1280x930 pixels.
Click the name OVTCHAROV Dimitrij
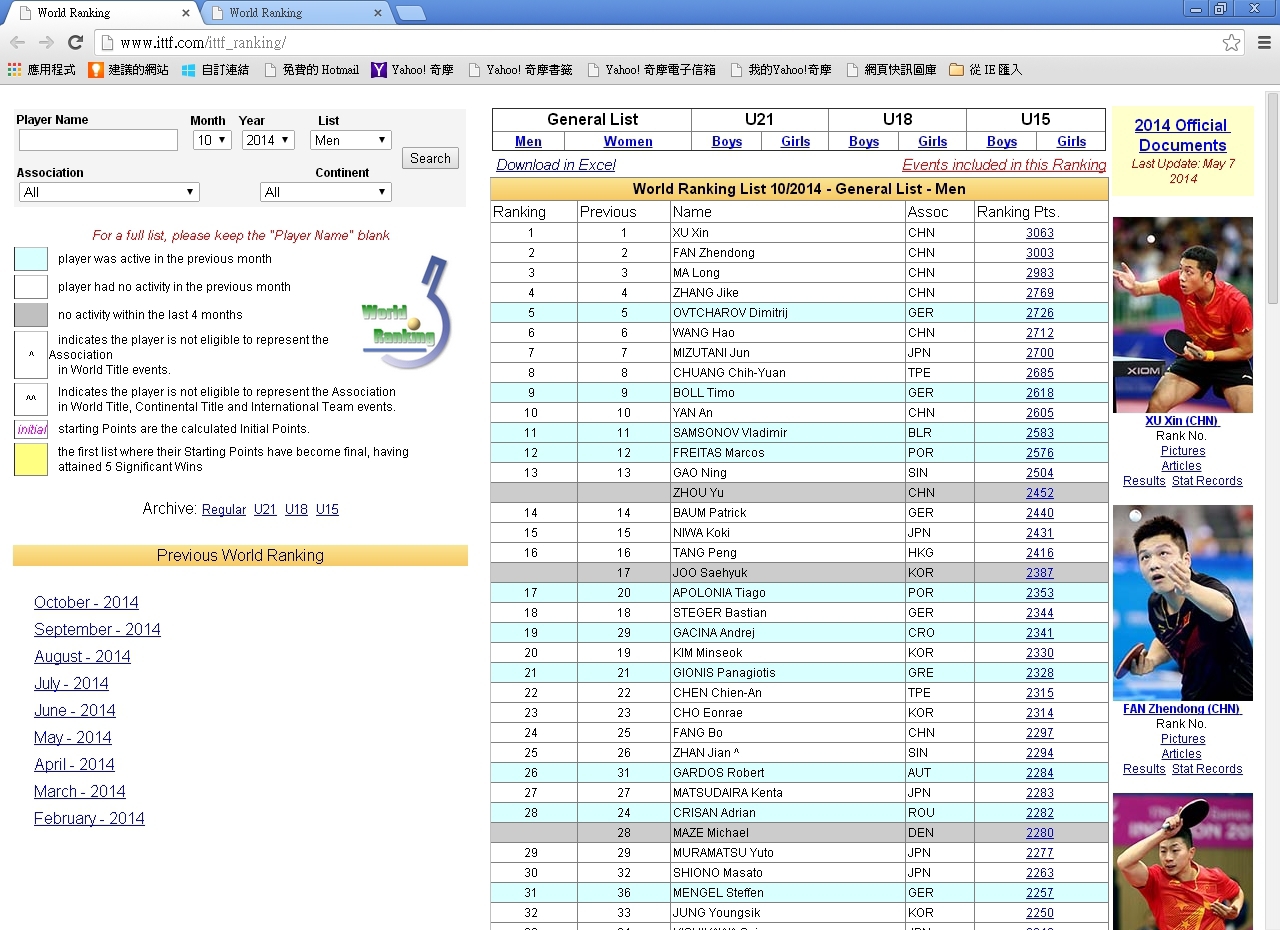click(x=730, y=313)
